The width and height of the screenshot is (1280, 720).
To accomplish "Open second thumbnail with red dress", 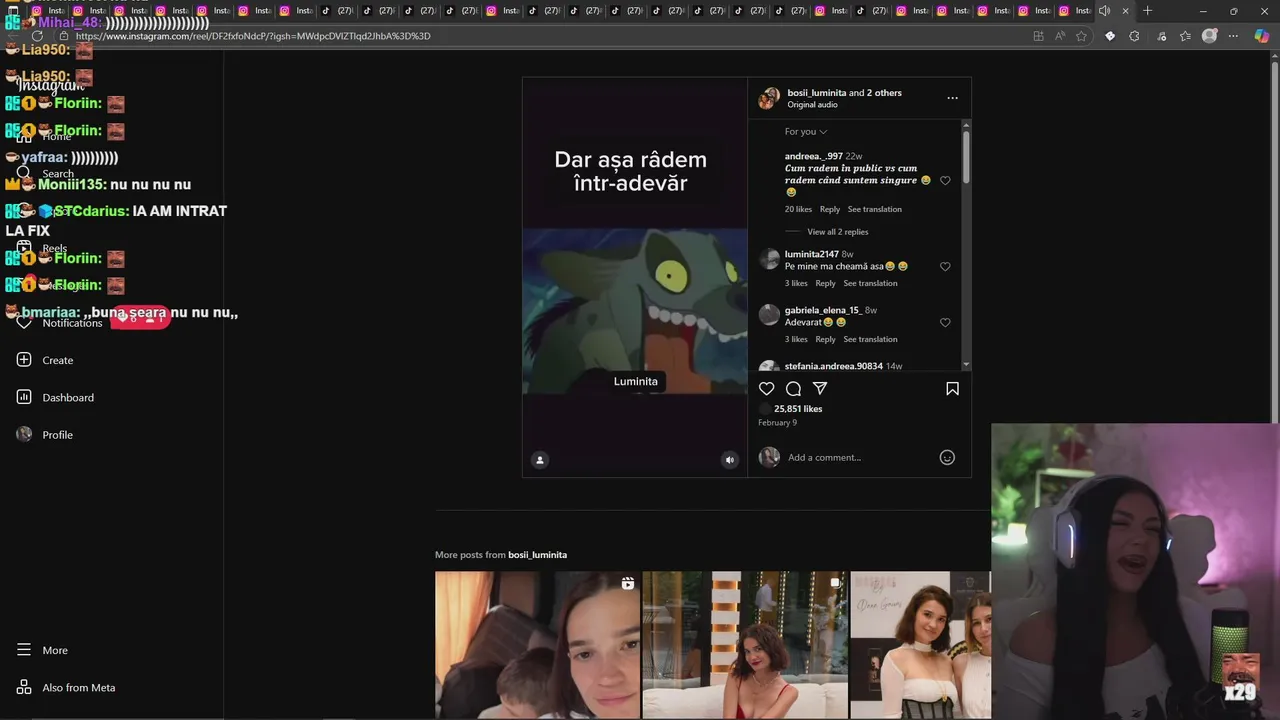I will point(745,645).
